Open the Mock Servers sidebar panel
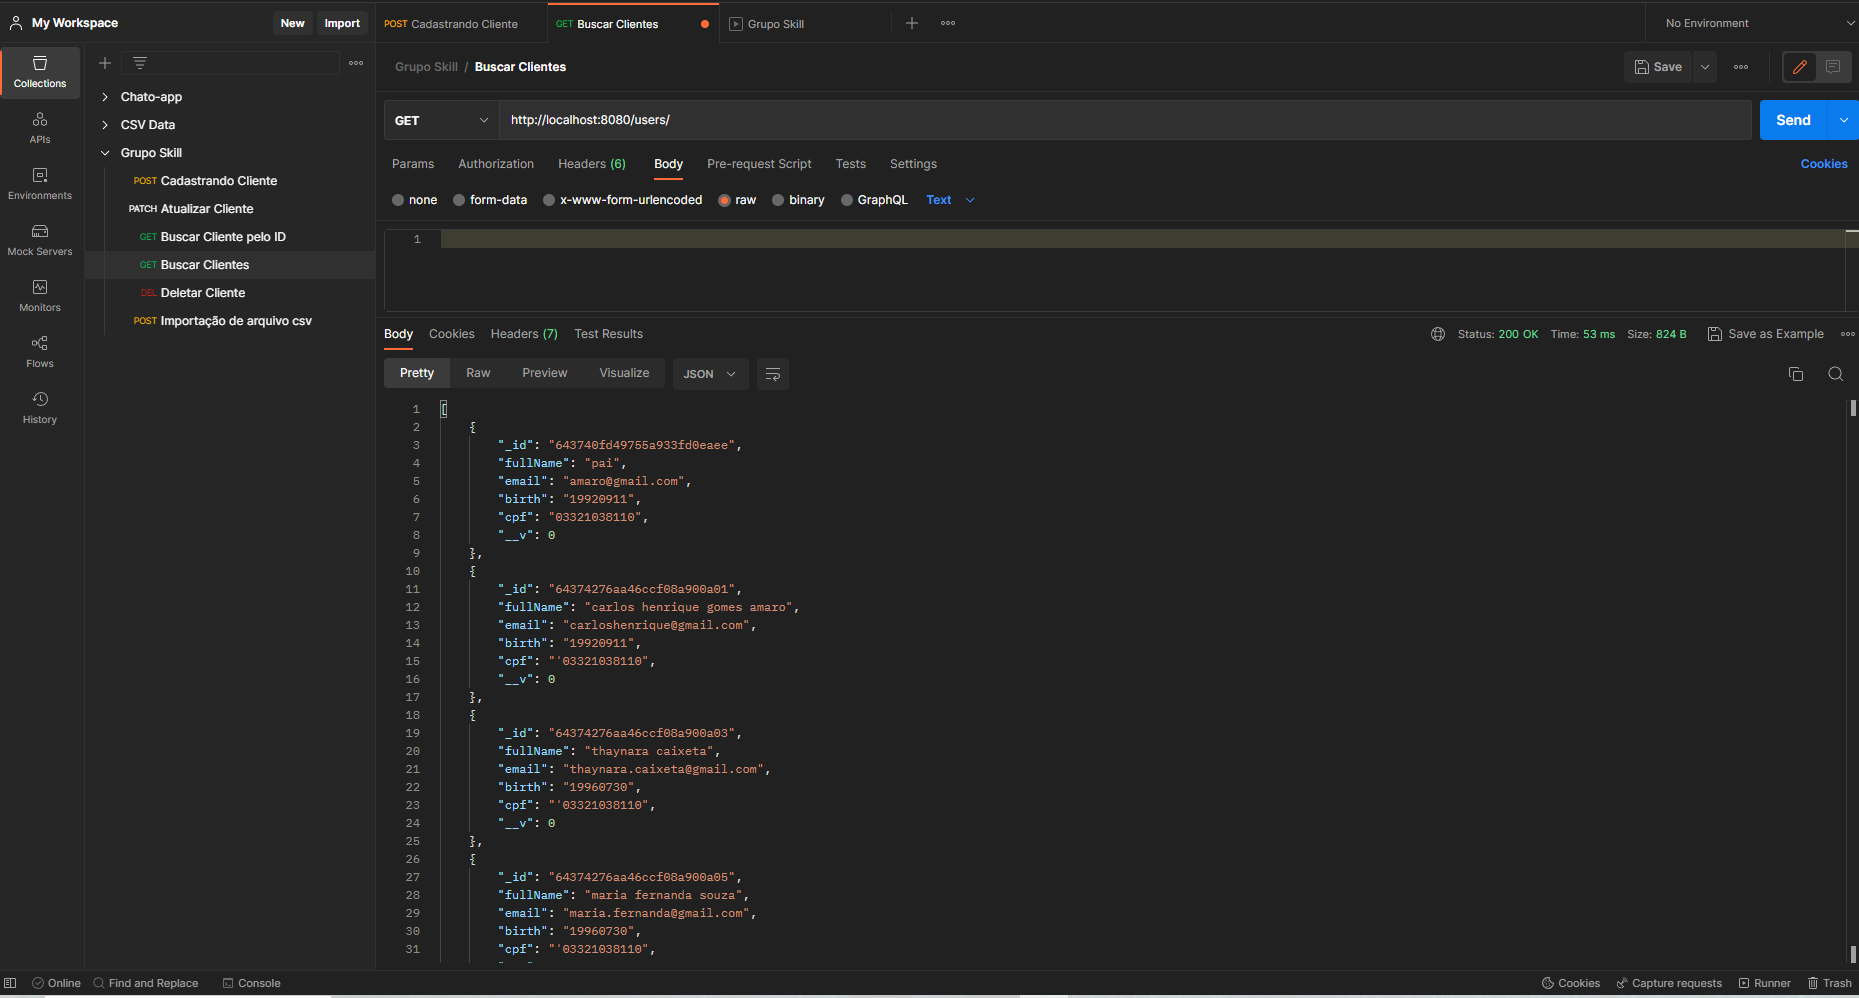This screenshot has height=998, width=1859. click(40, 240)
